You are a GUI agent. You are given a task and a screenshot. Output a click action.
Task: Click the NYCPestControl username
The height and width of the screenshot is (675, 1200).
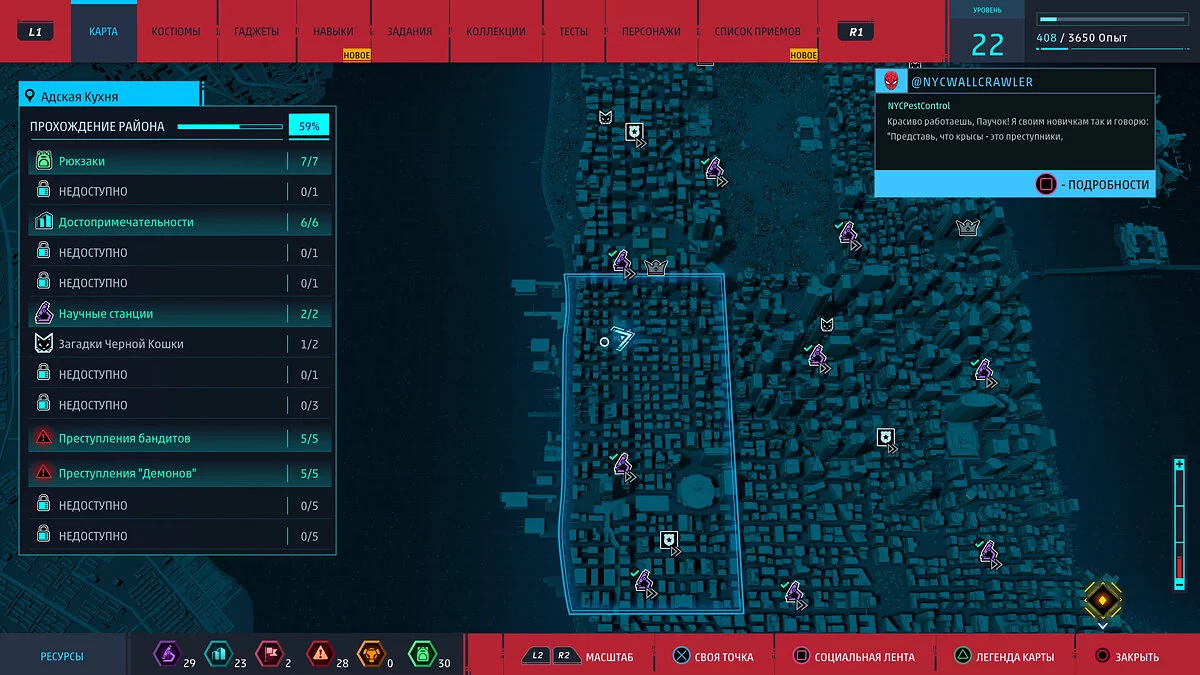pyautogui.click(x=919, y=105)
